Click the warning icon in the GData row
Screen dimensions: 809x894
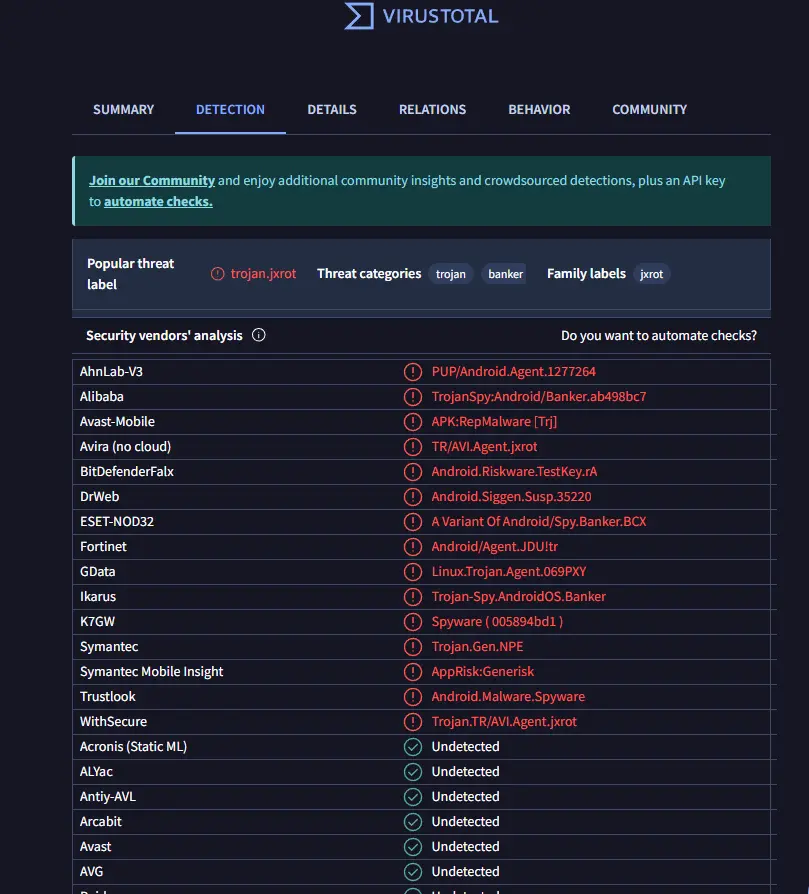point(413,572)
